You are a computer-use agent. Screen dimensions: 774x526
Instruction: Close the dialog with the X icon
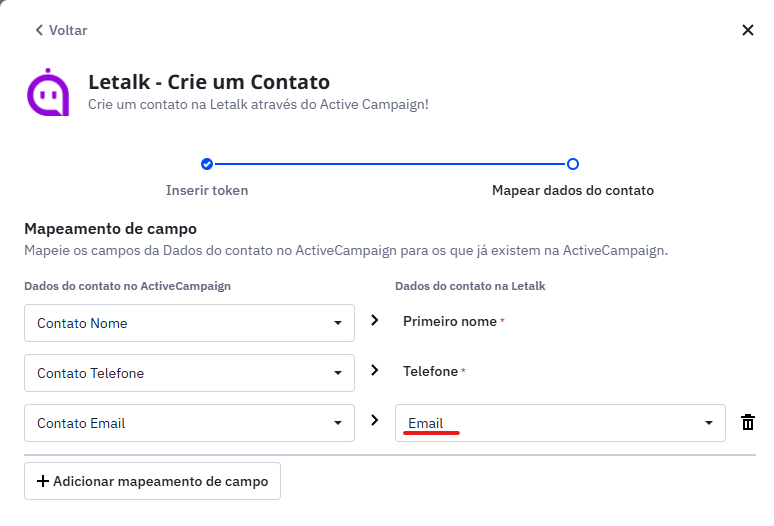(747, 30)
